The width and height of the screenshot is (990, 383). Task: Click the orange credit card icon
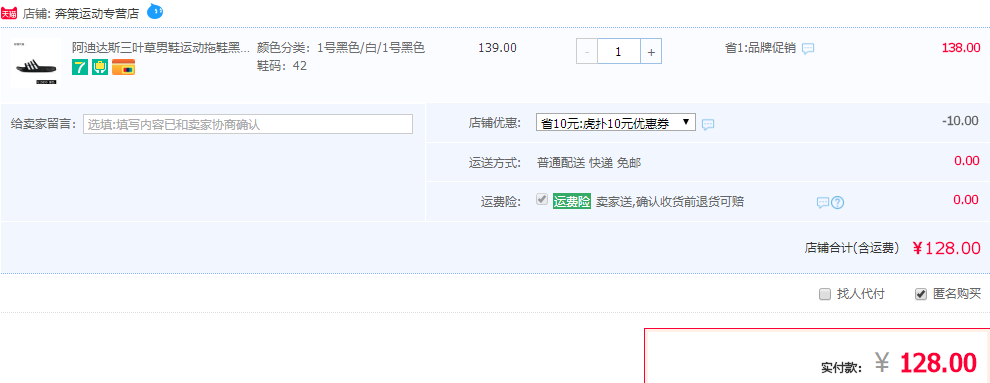click(x=123, y=67)
